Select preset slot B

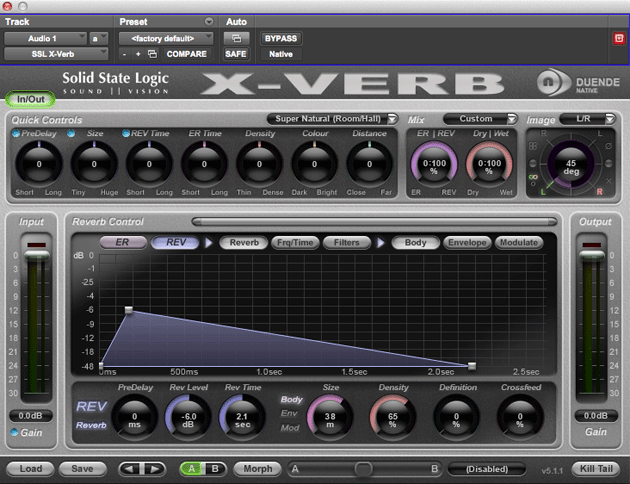(x=215, y=469)
